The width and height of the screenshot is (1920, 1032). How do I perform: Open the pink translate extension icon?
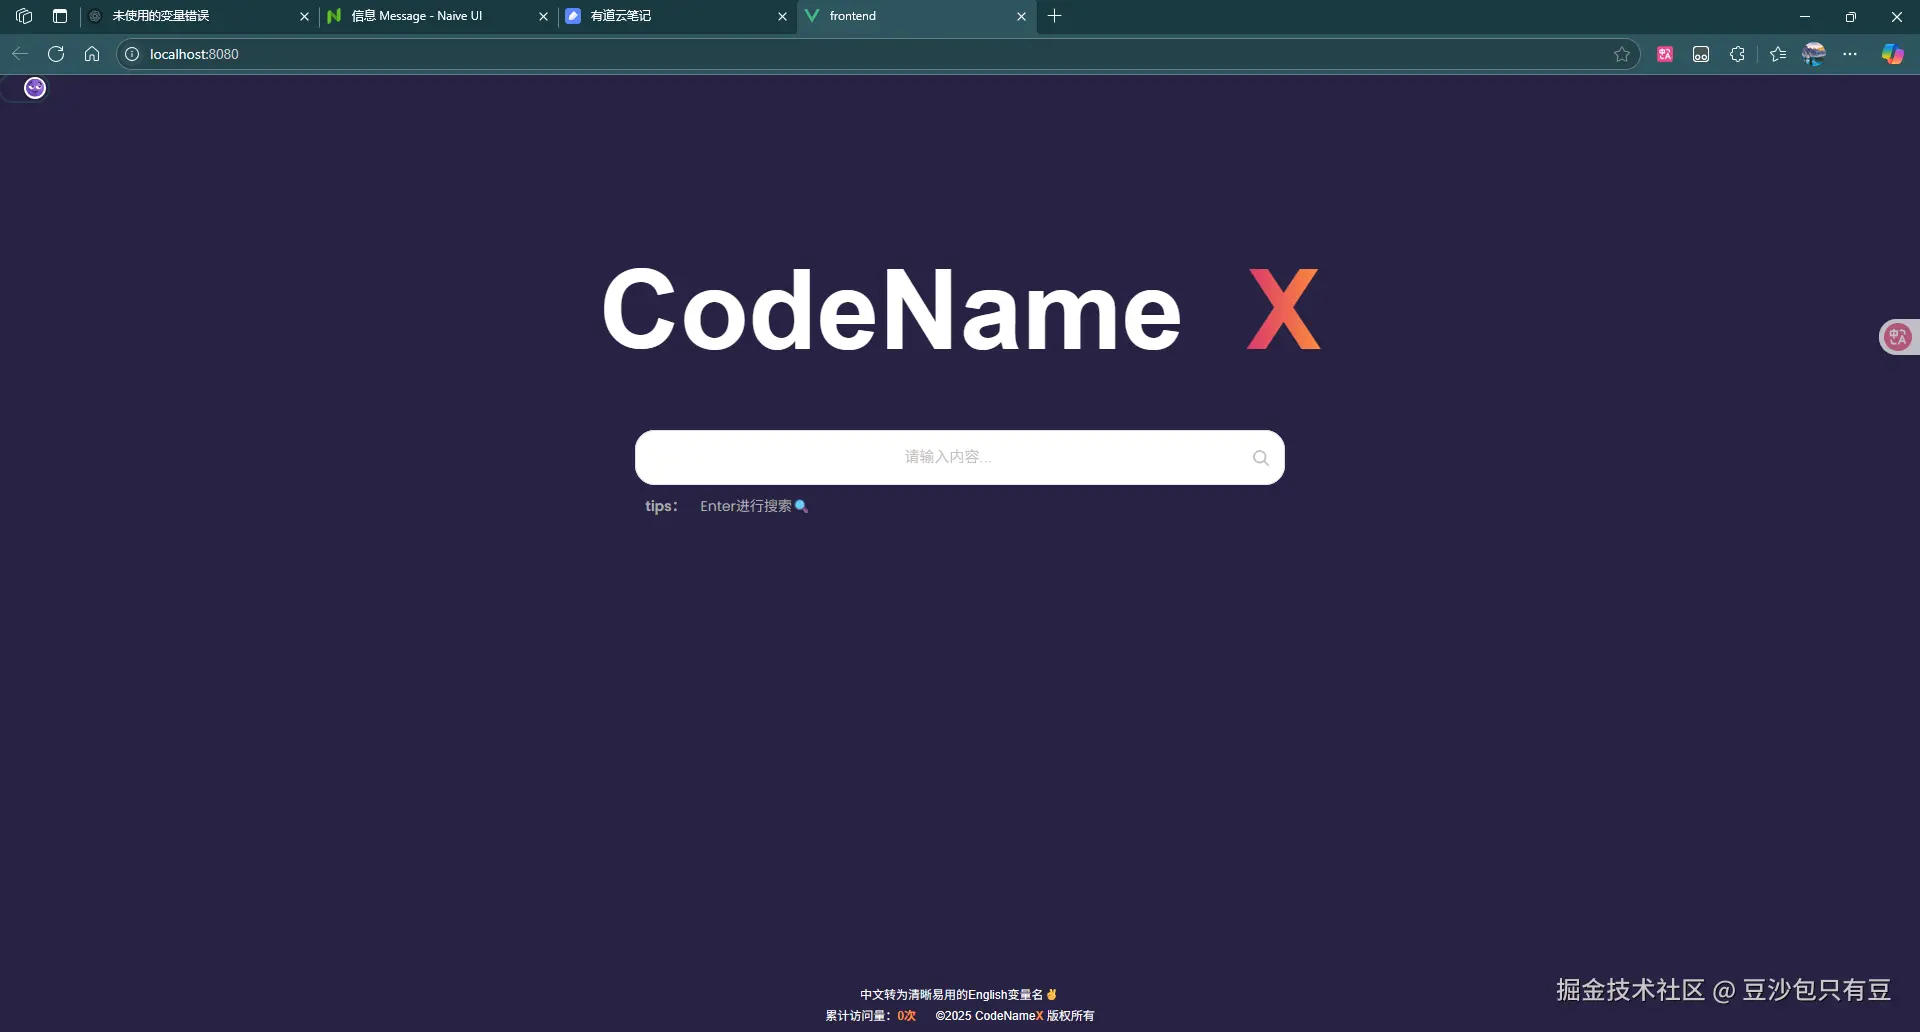pos(1665,54)
